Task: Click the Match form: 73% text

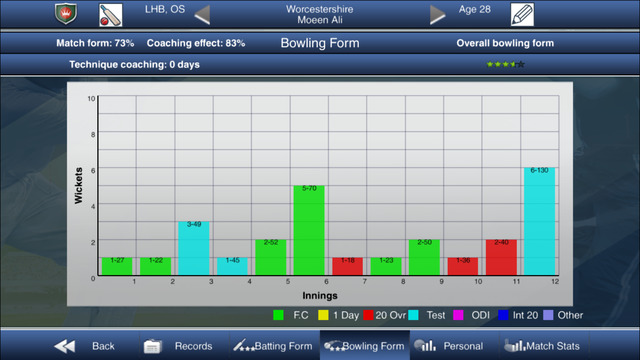Action: pos(95,43)
